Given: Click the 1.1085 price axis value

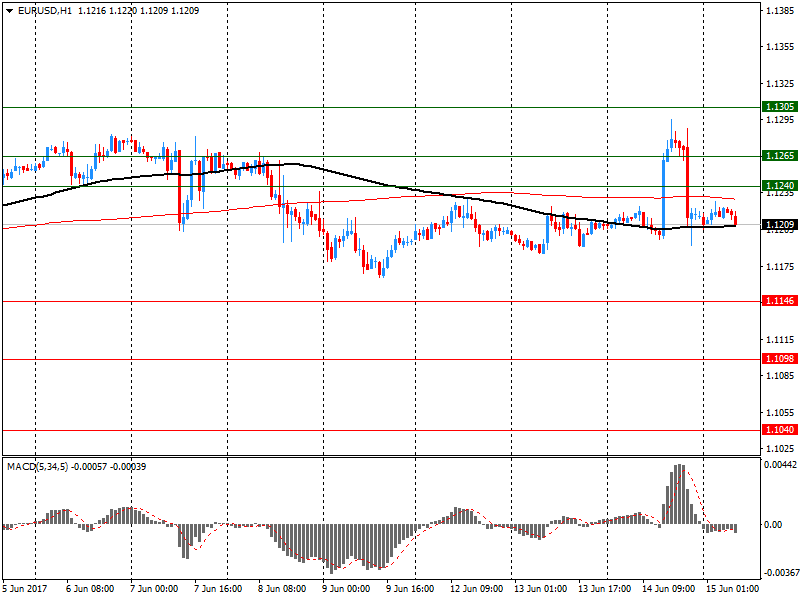Looking at the screenshot, I should [x=780, y=376].
